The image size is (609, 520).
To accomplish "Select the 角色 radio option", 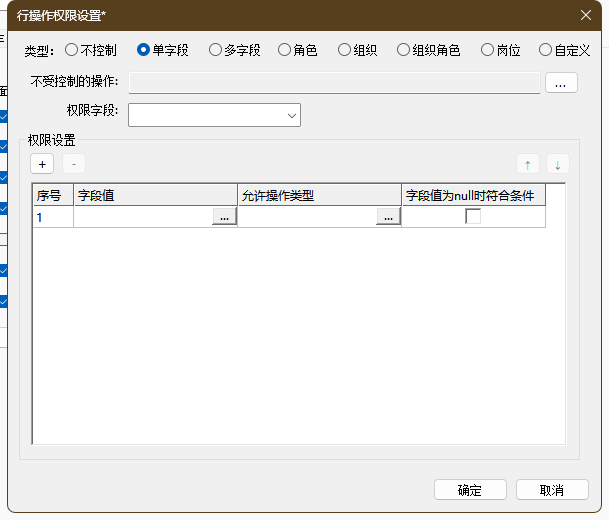I will point(285,49).
